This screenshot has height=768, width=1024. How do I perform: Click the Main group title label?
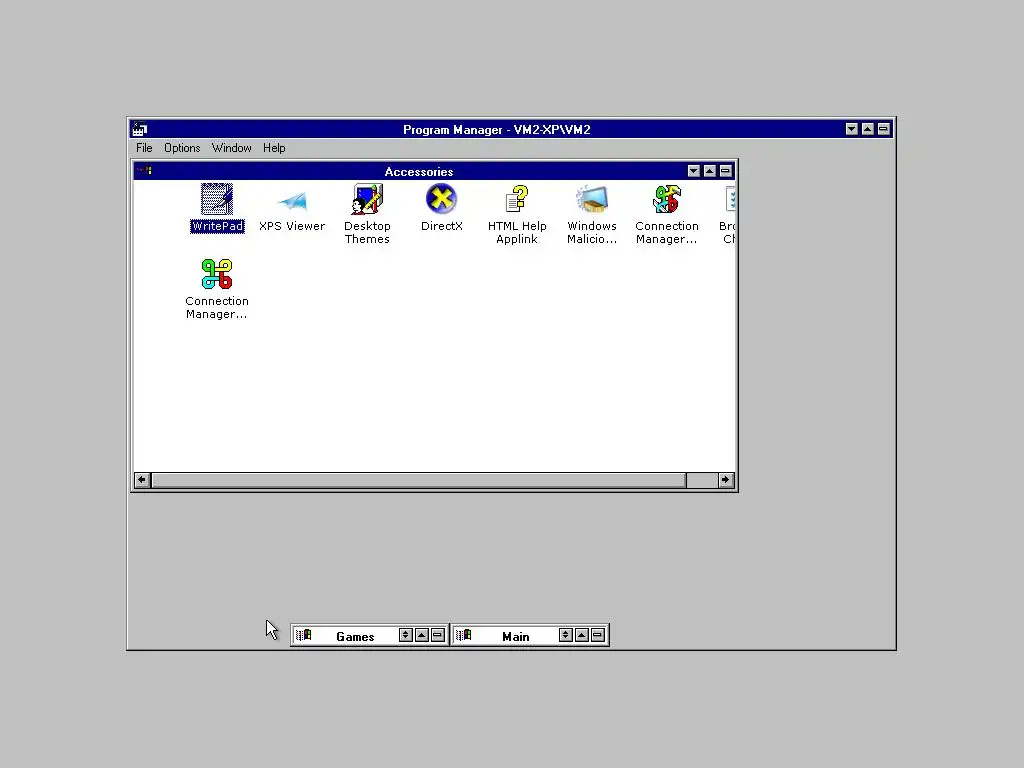(516, 637)
